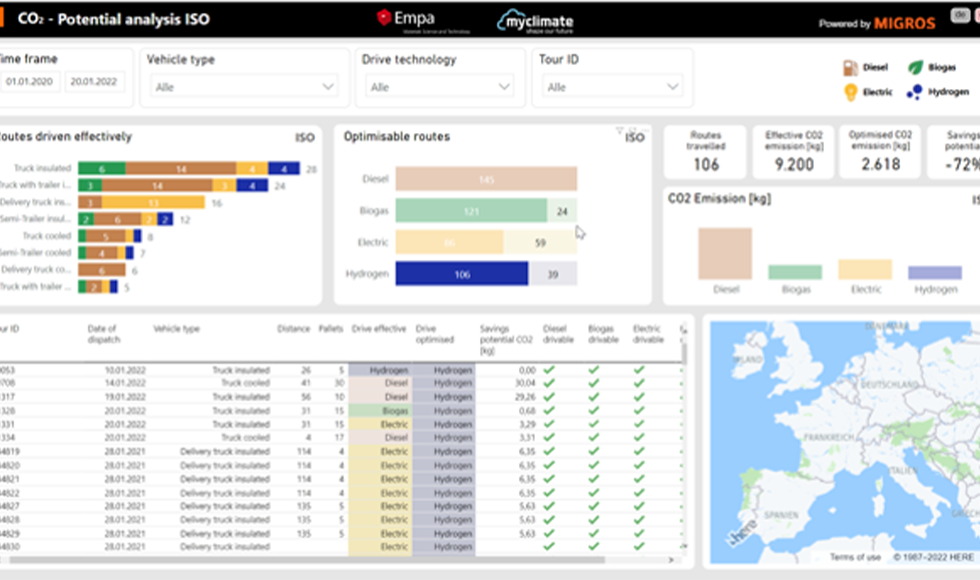Expand the Drive technology dropdown
The width and height of the screenshot is (980, 580).
pyautogui.click(x=439, y=87)
